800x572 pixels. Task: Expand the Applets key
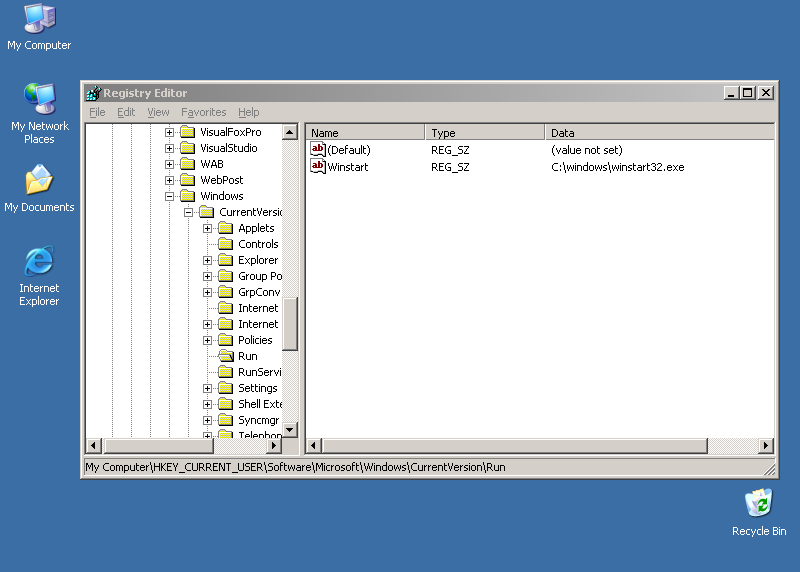tap(207, 228)
